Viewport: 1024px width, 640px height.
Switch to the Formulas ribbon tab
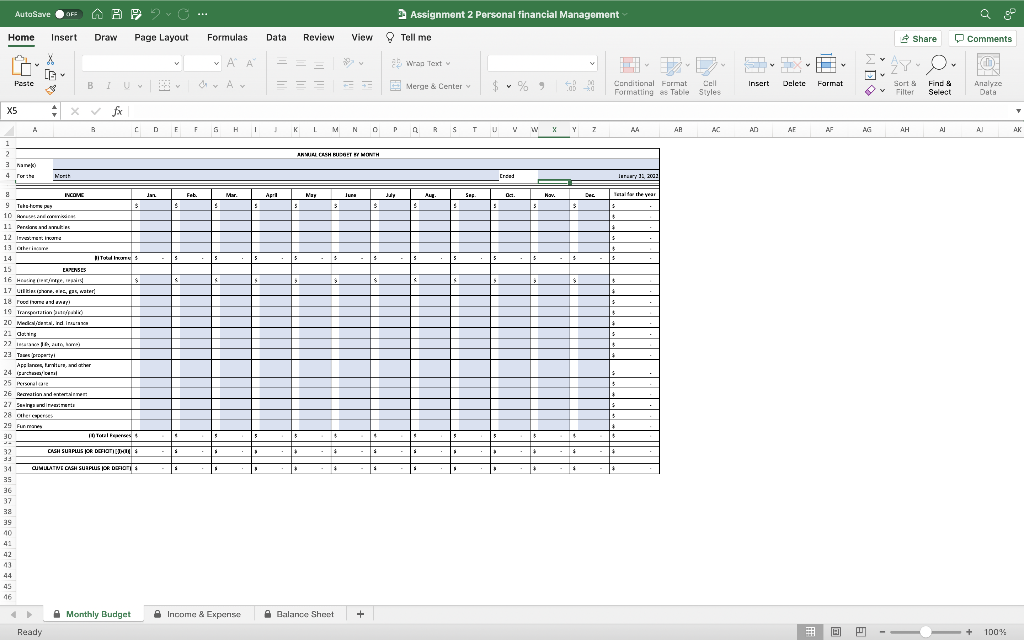click(227, 37)
